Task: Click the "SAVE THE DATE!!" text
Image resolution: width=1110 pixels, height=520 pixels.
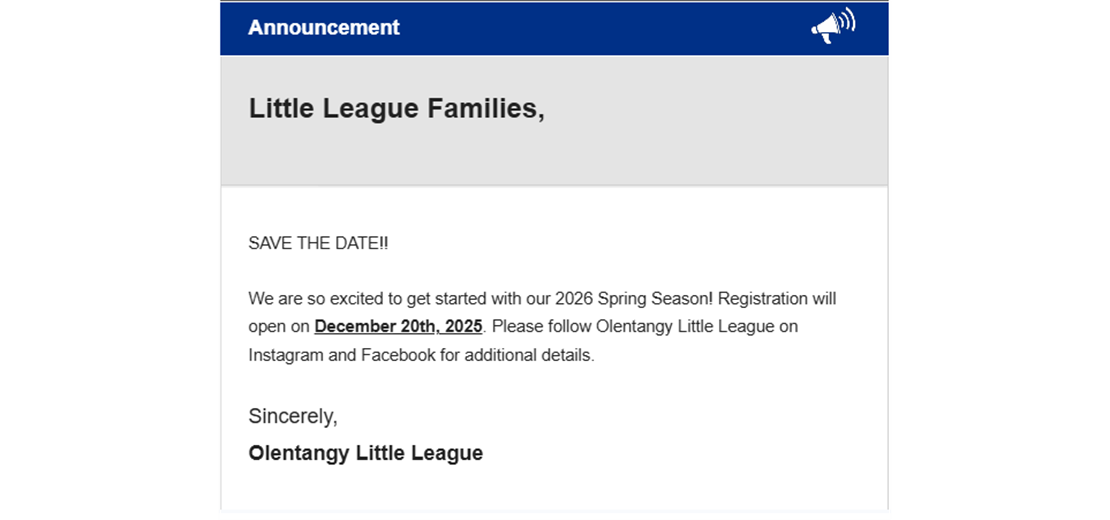Action: coord(317,244)
